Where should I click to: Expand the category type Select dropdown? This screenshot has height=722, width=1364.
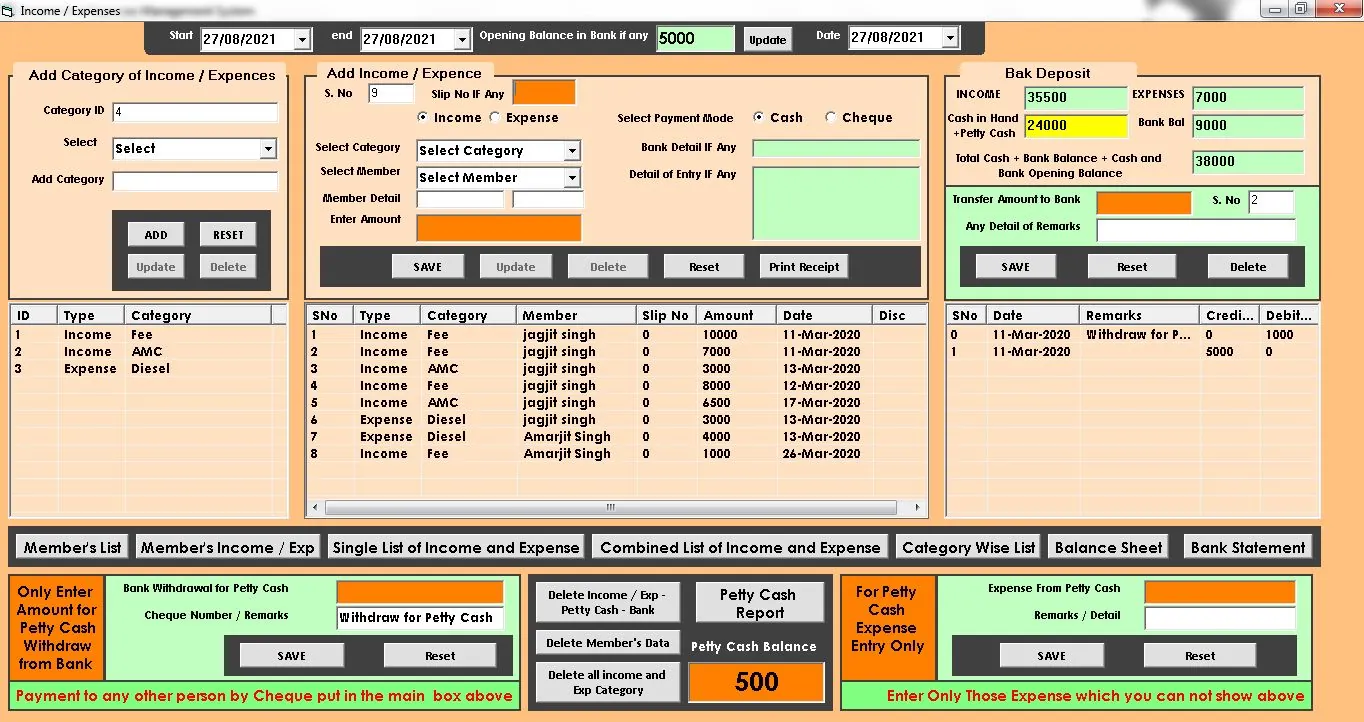(x=268, y=149)
